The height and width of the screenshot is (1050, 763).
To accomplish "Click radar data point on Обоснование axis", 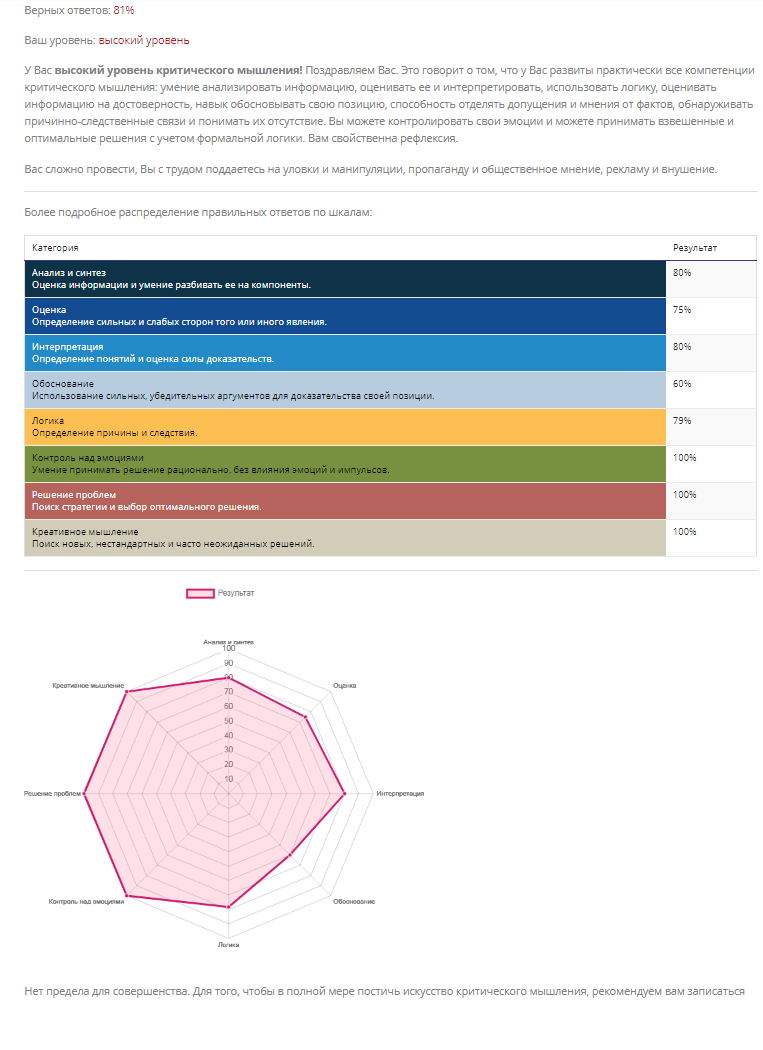I will point(290,855).
